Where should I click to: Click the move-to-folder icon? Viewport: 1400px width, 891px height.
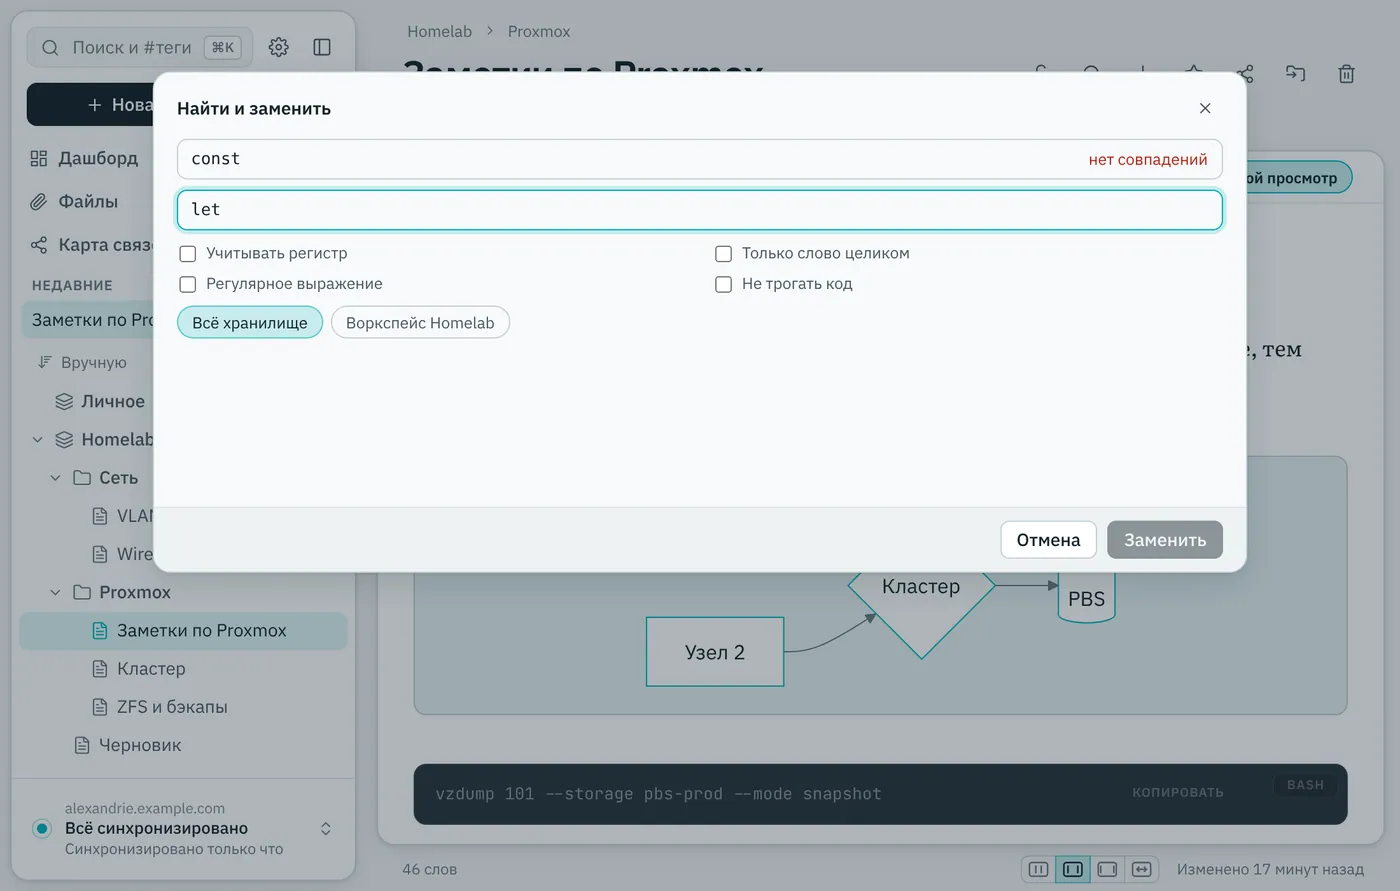pyautogui.click(x=1296, y=73)
